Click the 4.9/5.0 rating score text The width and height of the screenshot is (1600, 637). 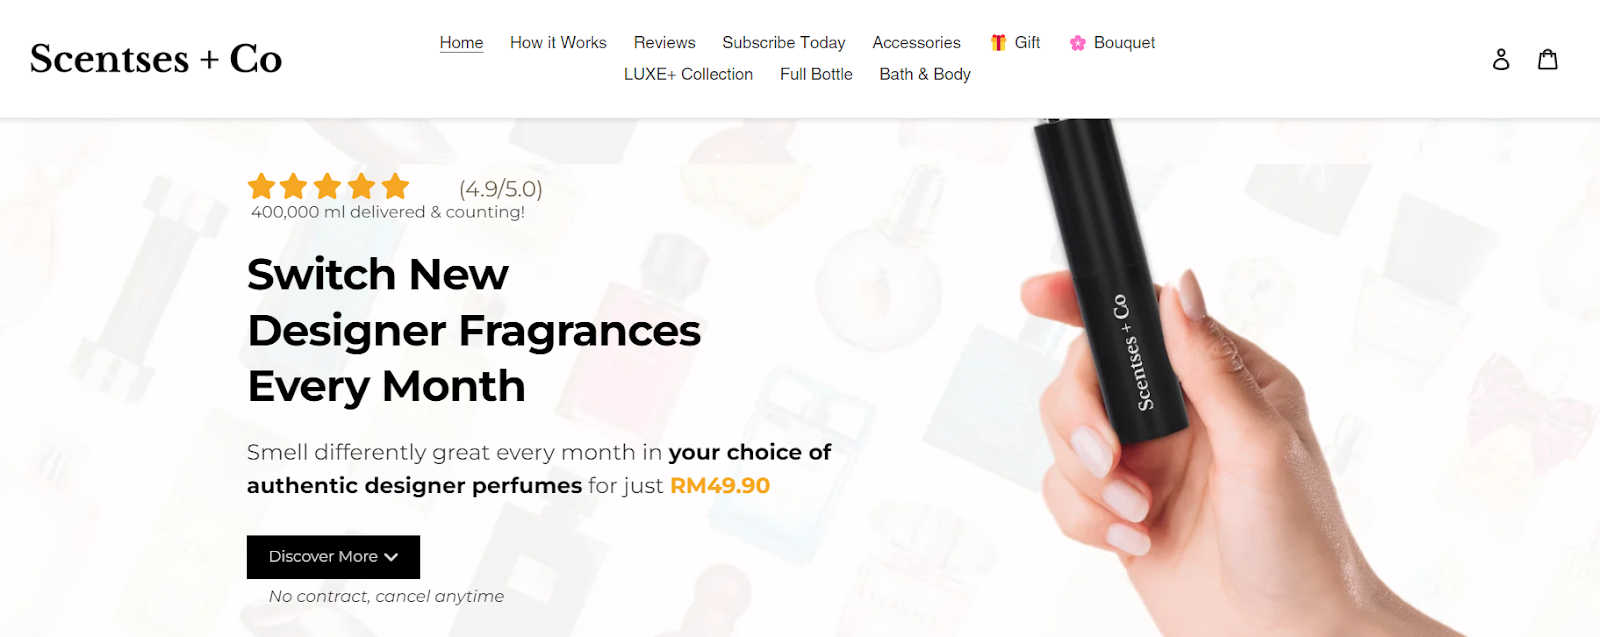(x=500, y=189)
